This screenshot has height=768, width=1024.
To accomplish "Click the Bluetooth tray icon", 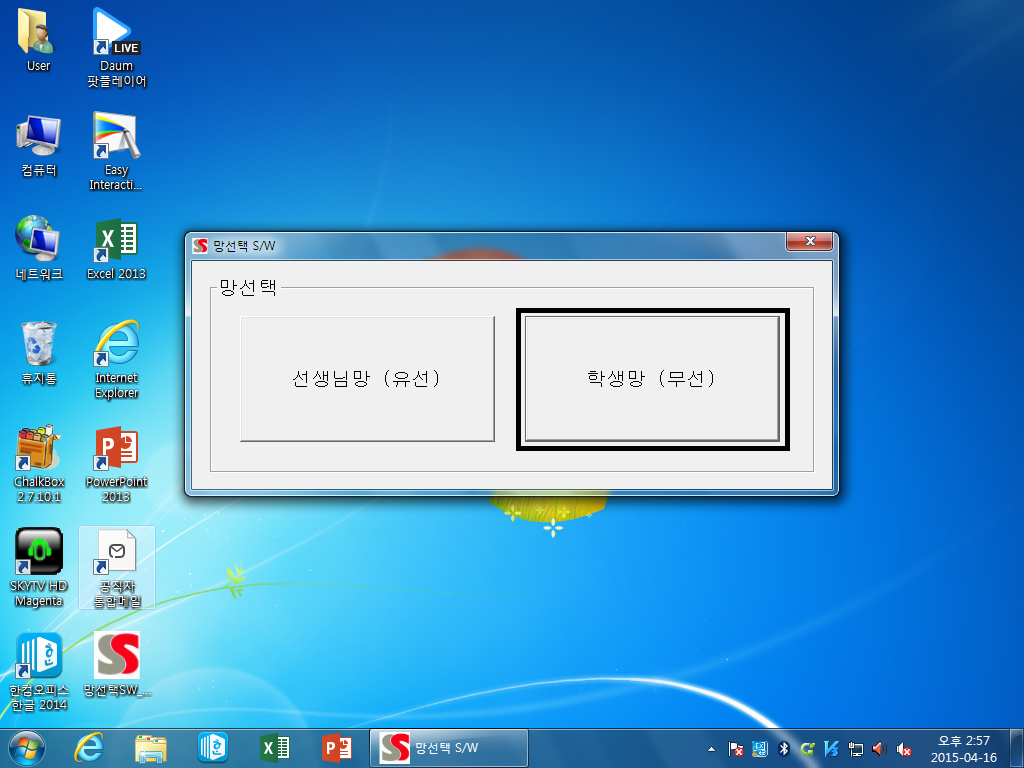I will pos(784,749).
